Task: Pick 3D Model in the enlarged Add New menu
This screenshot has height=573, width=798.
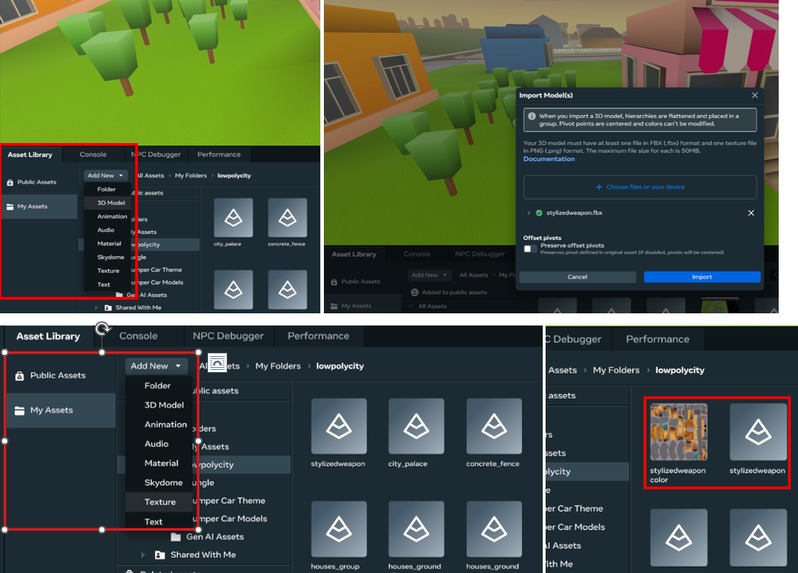Action: click(x=164, y=405)
